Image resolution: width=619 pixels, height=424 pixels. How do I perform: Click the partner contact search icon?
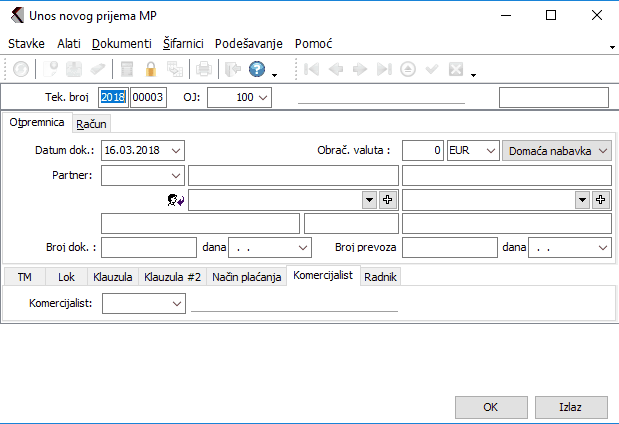(x=176, y=200)
